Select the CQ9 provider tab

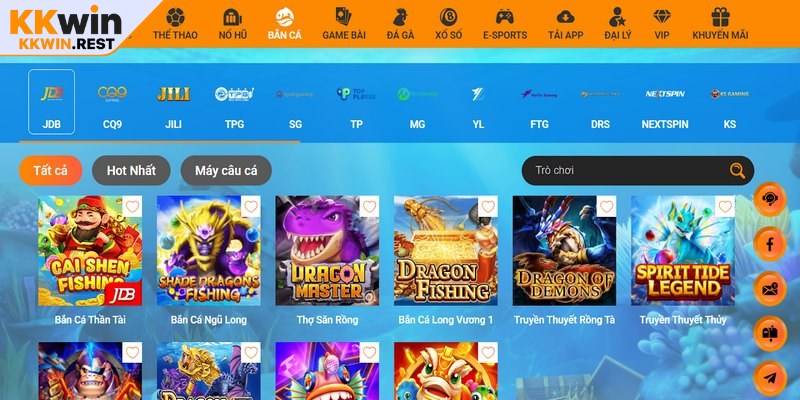(112, 103)
